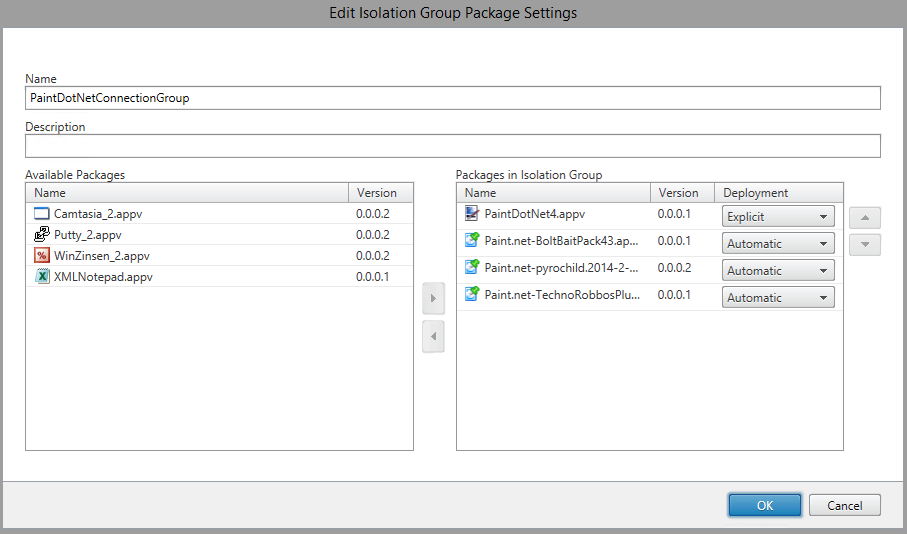Click version 0.0.0.2 of WinZinsen_2.appv
Screen dimensions: 907x534
coord(373,255)
